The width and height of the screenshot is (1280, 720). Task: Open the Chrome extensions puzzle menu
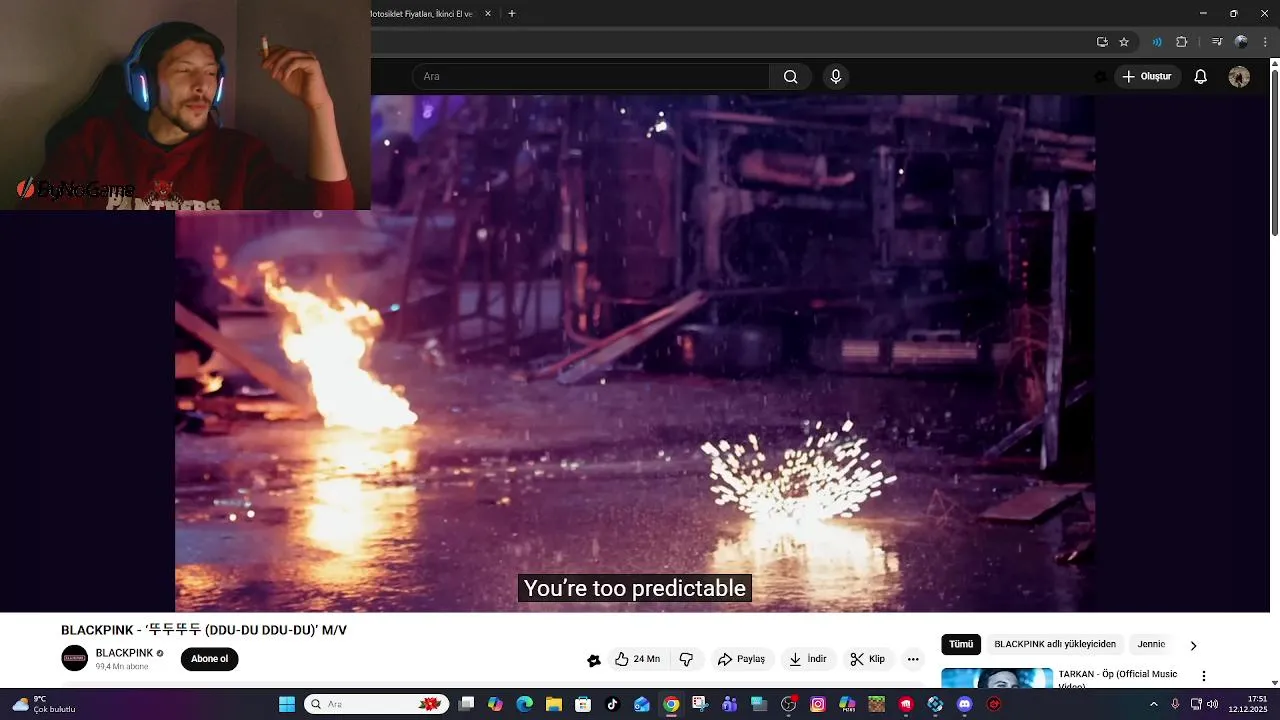click(1181, 42)
